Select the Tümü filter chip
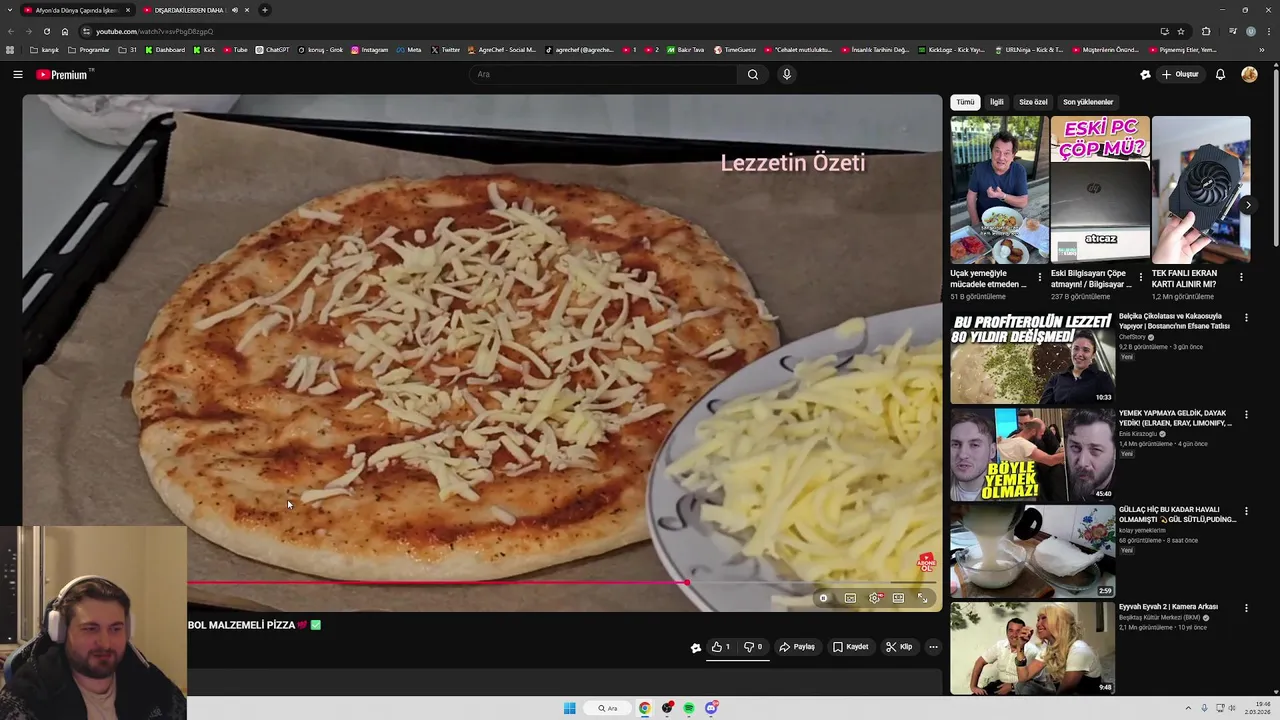The height and width of the screenshot is (720, 1280). tap(965, 102)
